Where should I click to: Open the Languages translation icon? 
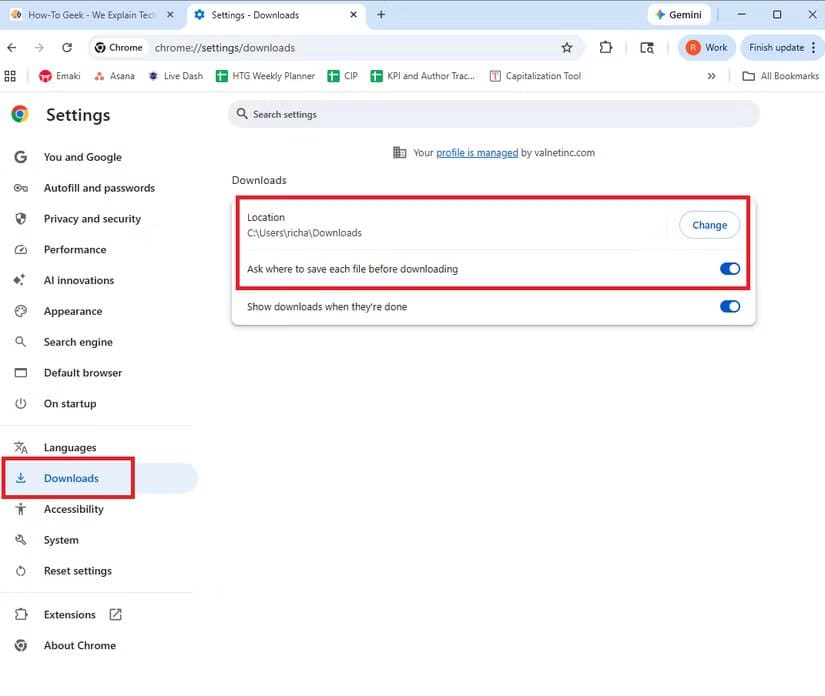click(x=21, y=447)
